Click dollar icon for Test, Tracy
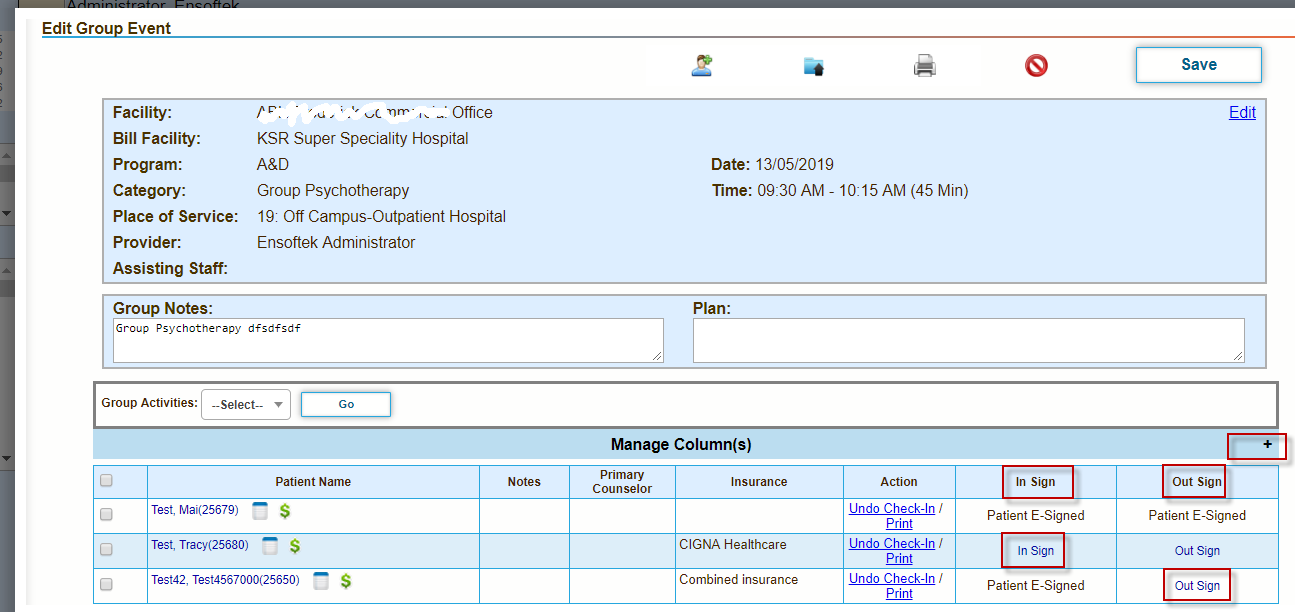 coord(296,546)
